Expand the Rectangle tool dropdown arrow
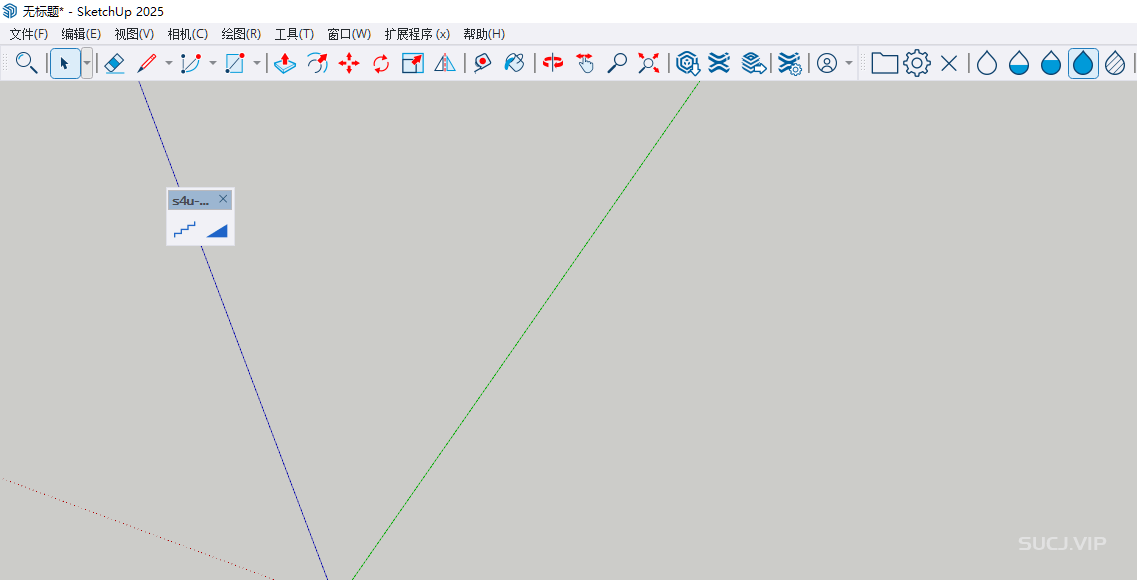The image size is (1137, 580). click(x=257, y=63)
